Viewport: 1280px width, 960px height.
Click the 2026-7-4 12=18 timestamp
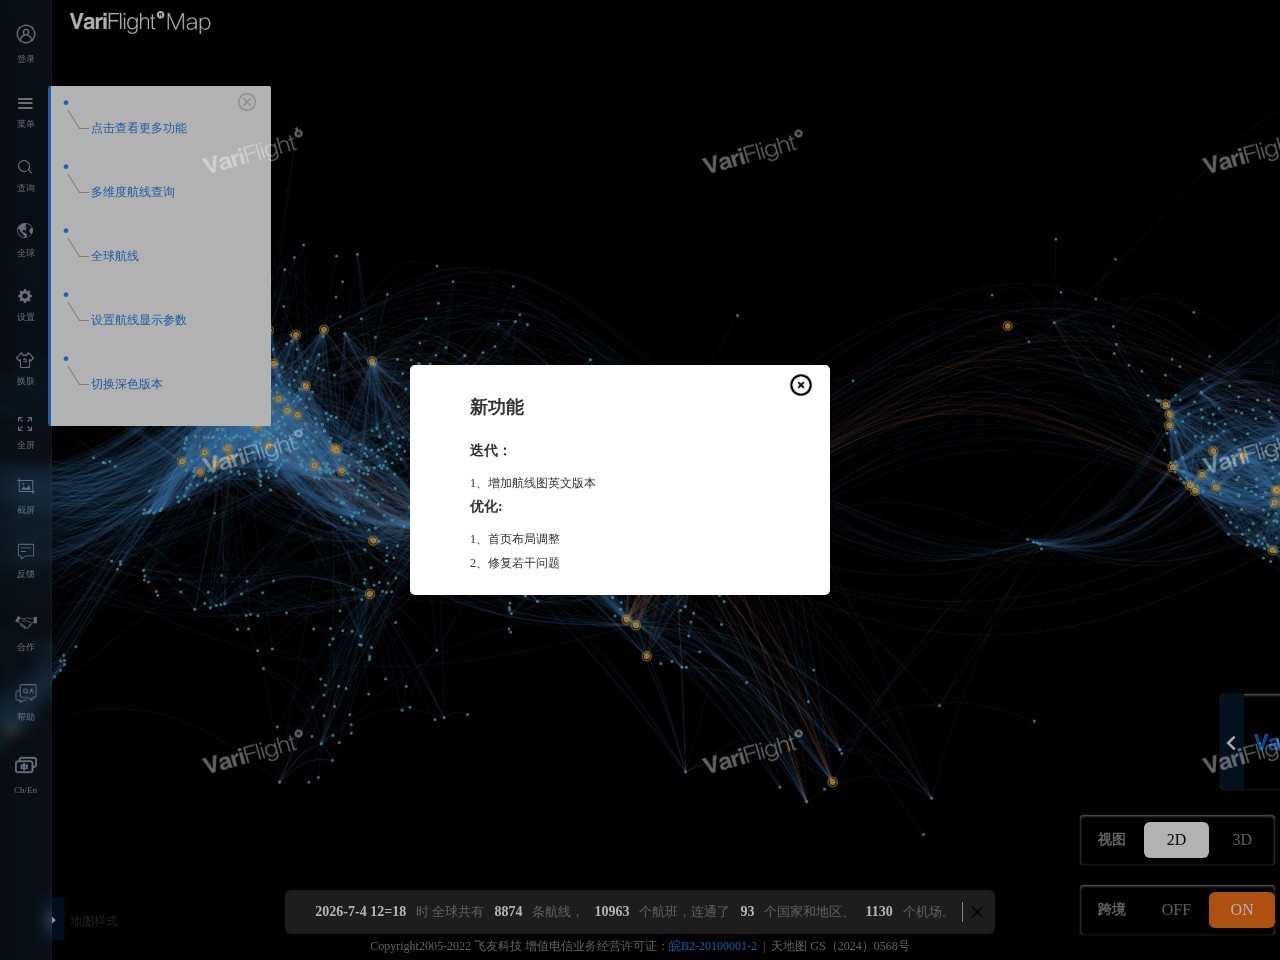pos(360,912)
